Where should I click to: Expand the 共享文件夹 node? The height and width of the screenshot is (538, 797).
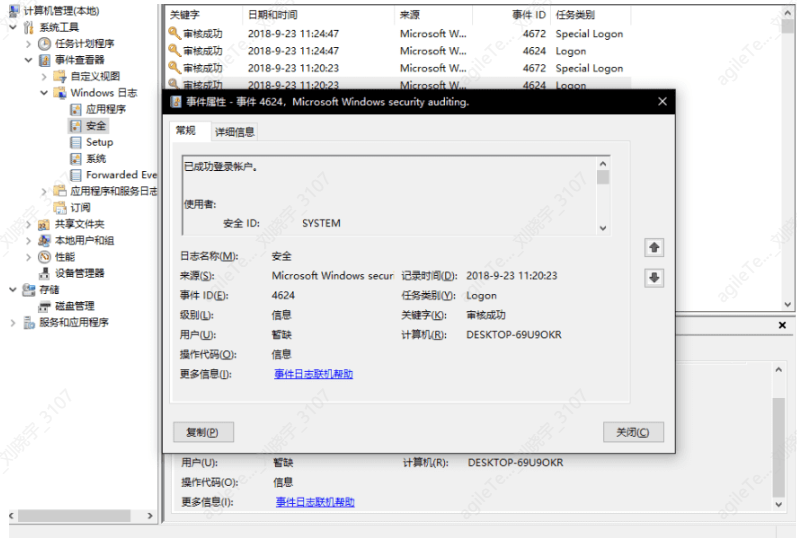[x=28, y=224]
